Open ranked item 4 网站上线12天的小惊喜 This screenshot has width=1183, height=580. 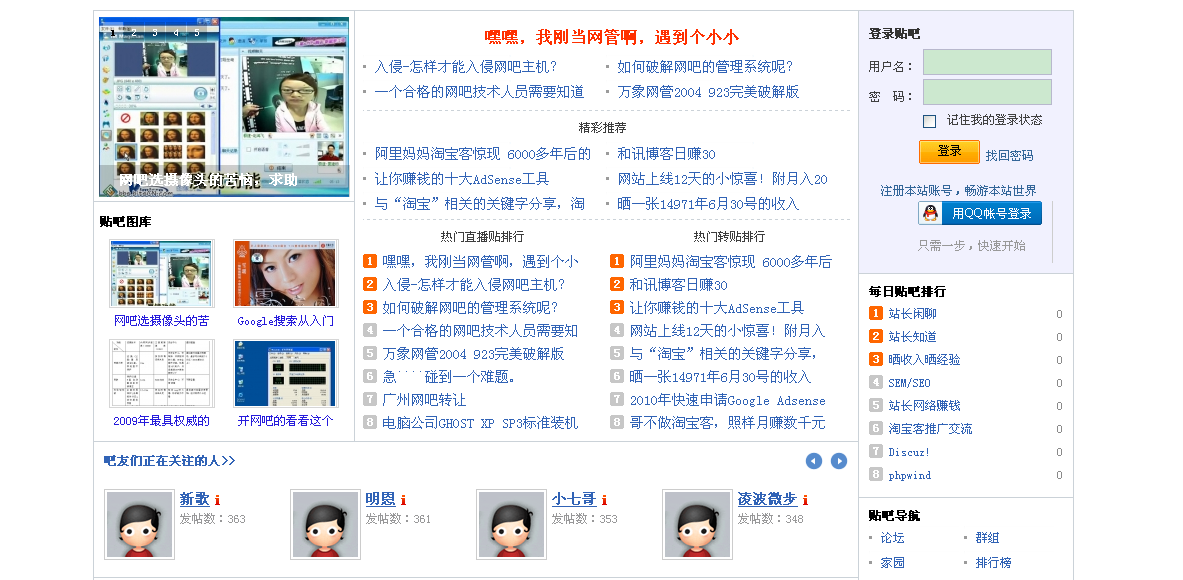coord(727,331)
